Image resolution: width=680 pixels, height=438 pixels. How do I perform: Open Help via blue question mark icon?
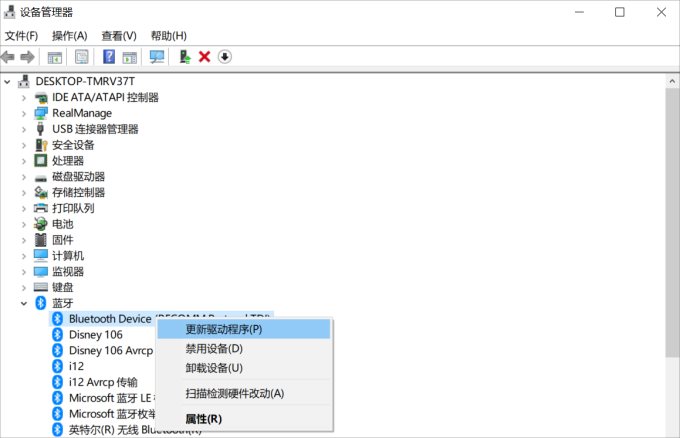click(109, 57)
